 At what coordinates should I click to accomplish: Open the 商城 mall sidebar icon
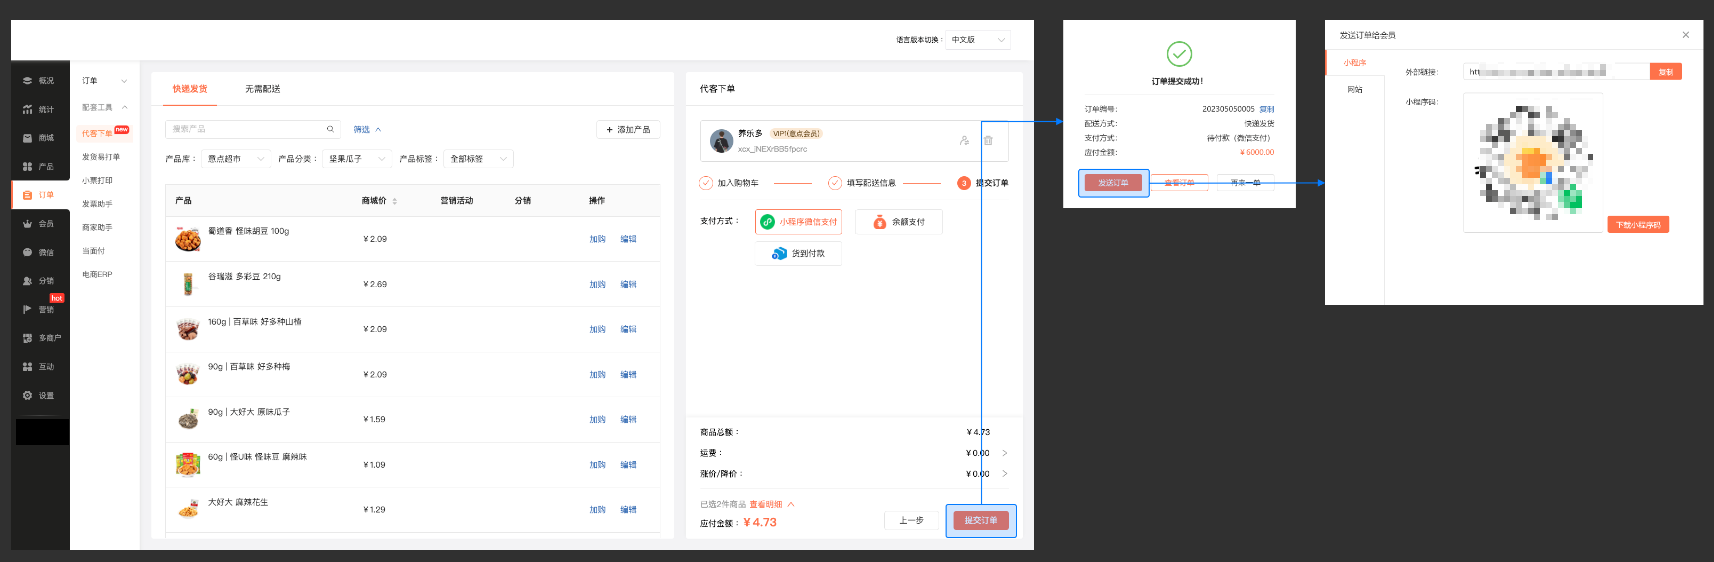click(x=28, y=138)
